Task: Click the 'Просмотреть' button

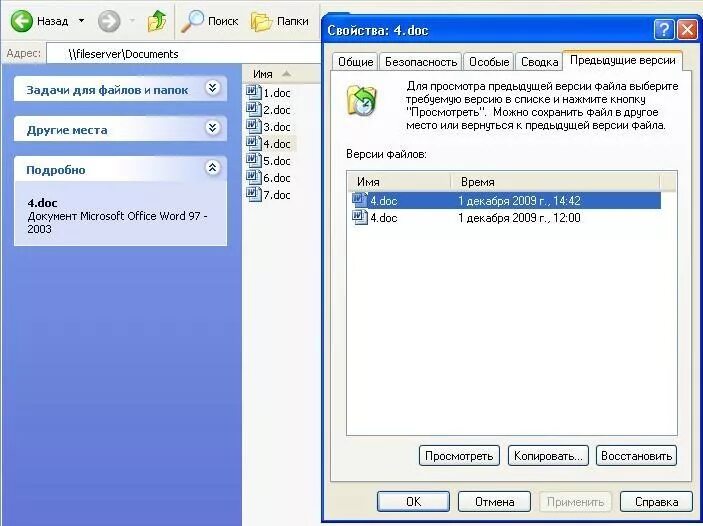Action: point(459,456)
